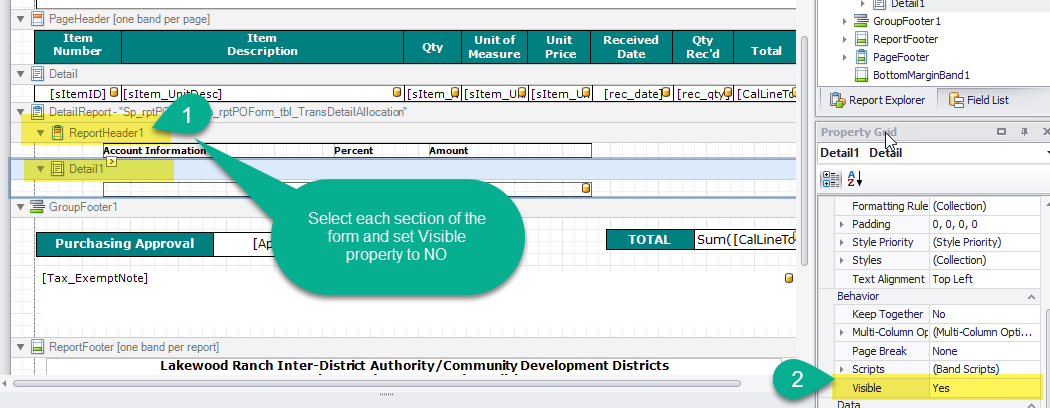Pin the Property Grid panel
The width and height of the screenshot is (1050, 408).
click(x=1023, y=132)
